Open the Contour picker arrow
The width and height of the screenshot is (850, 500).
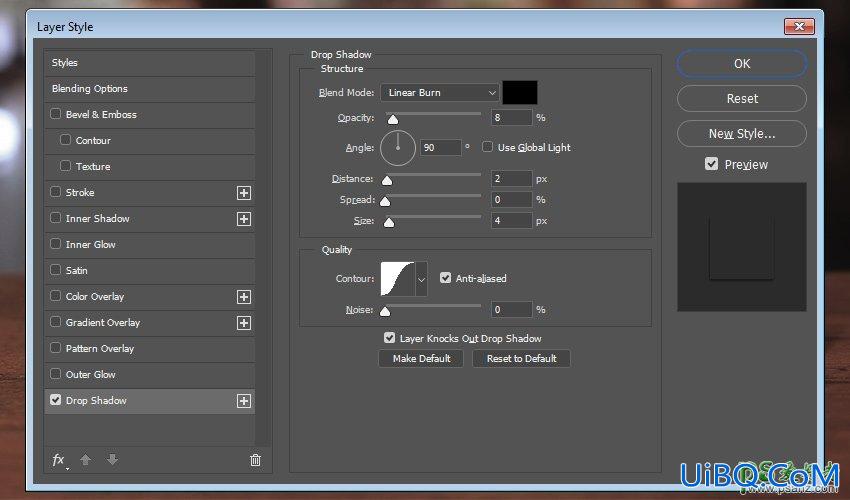pos(421,279)
